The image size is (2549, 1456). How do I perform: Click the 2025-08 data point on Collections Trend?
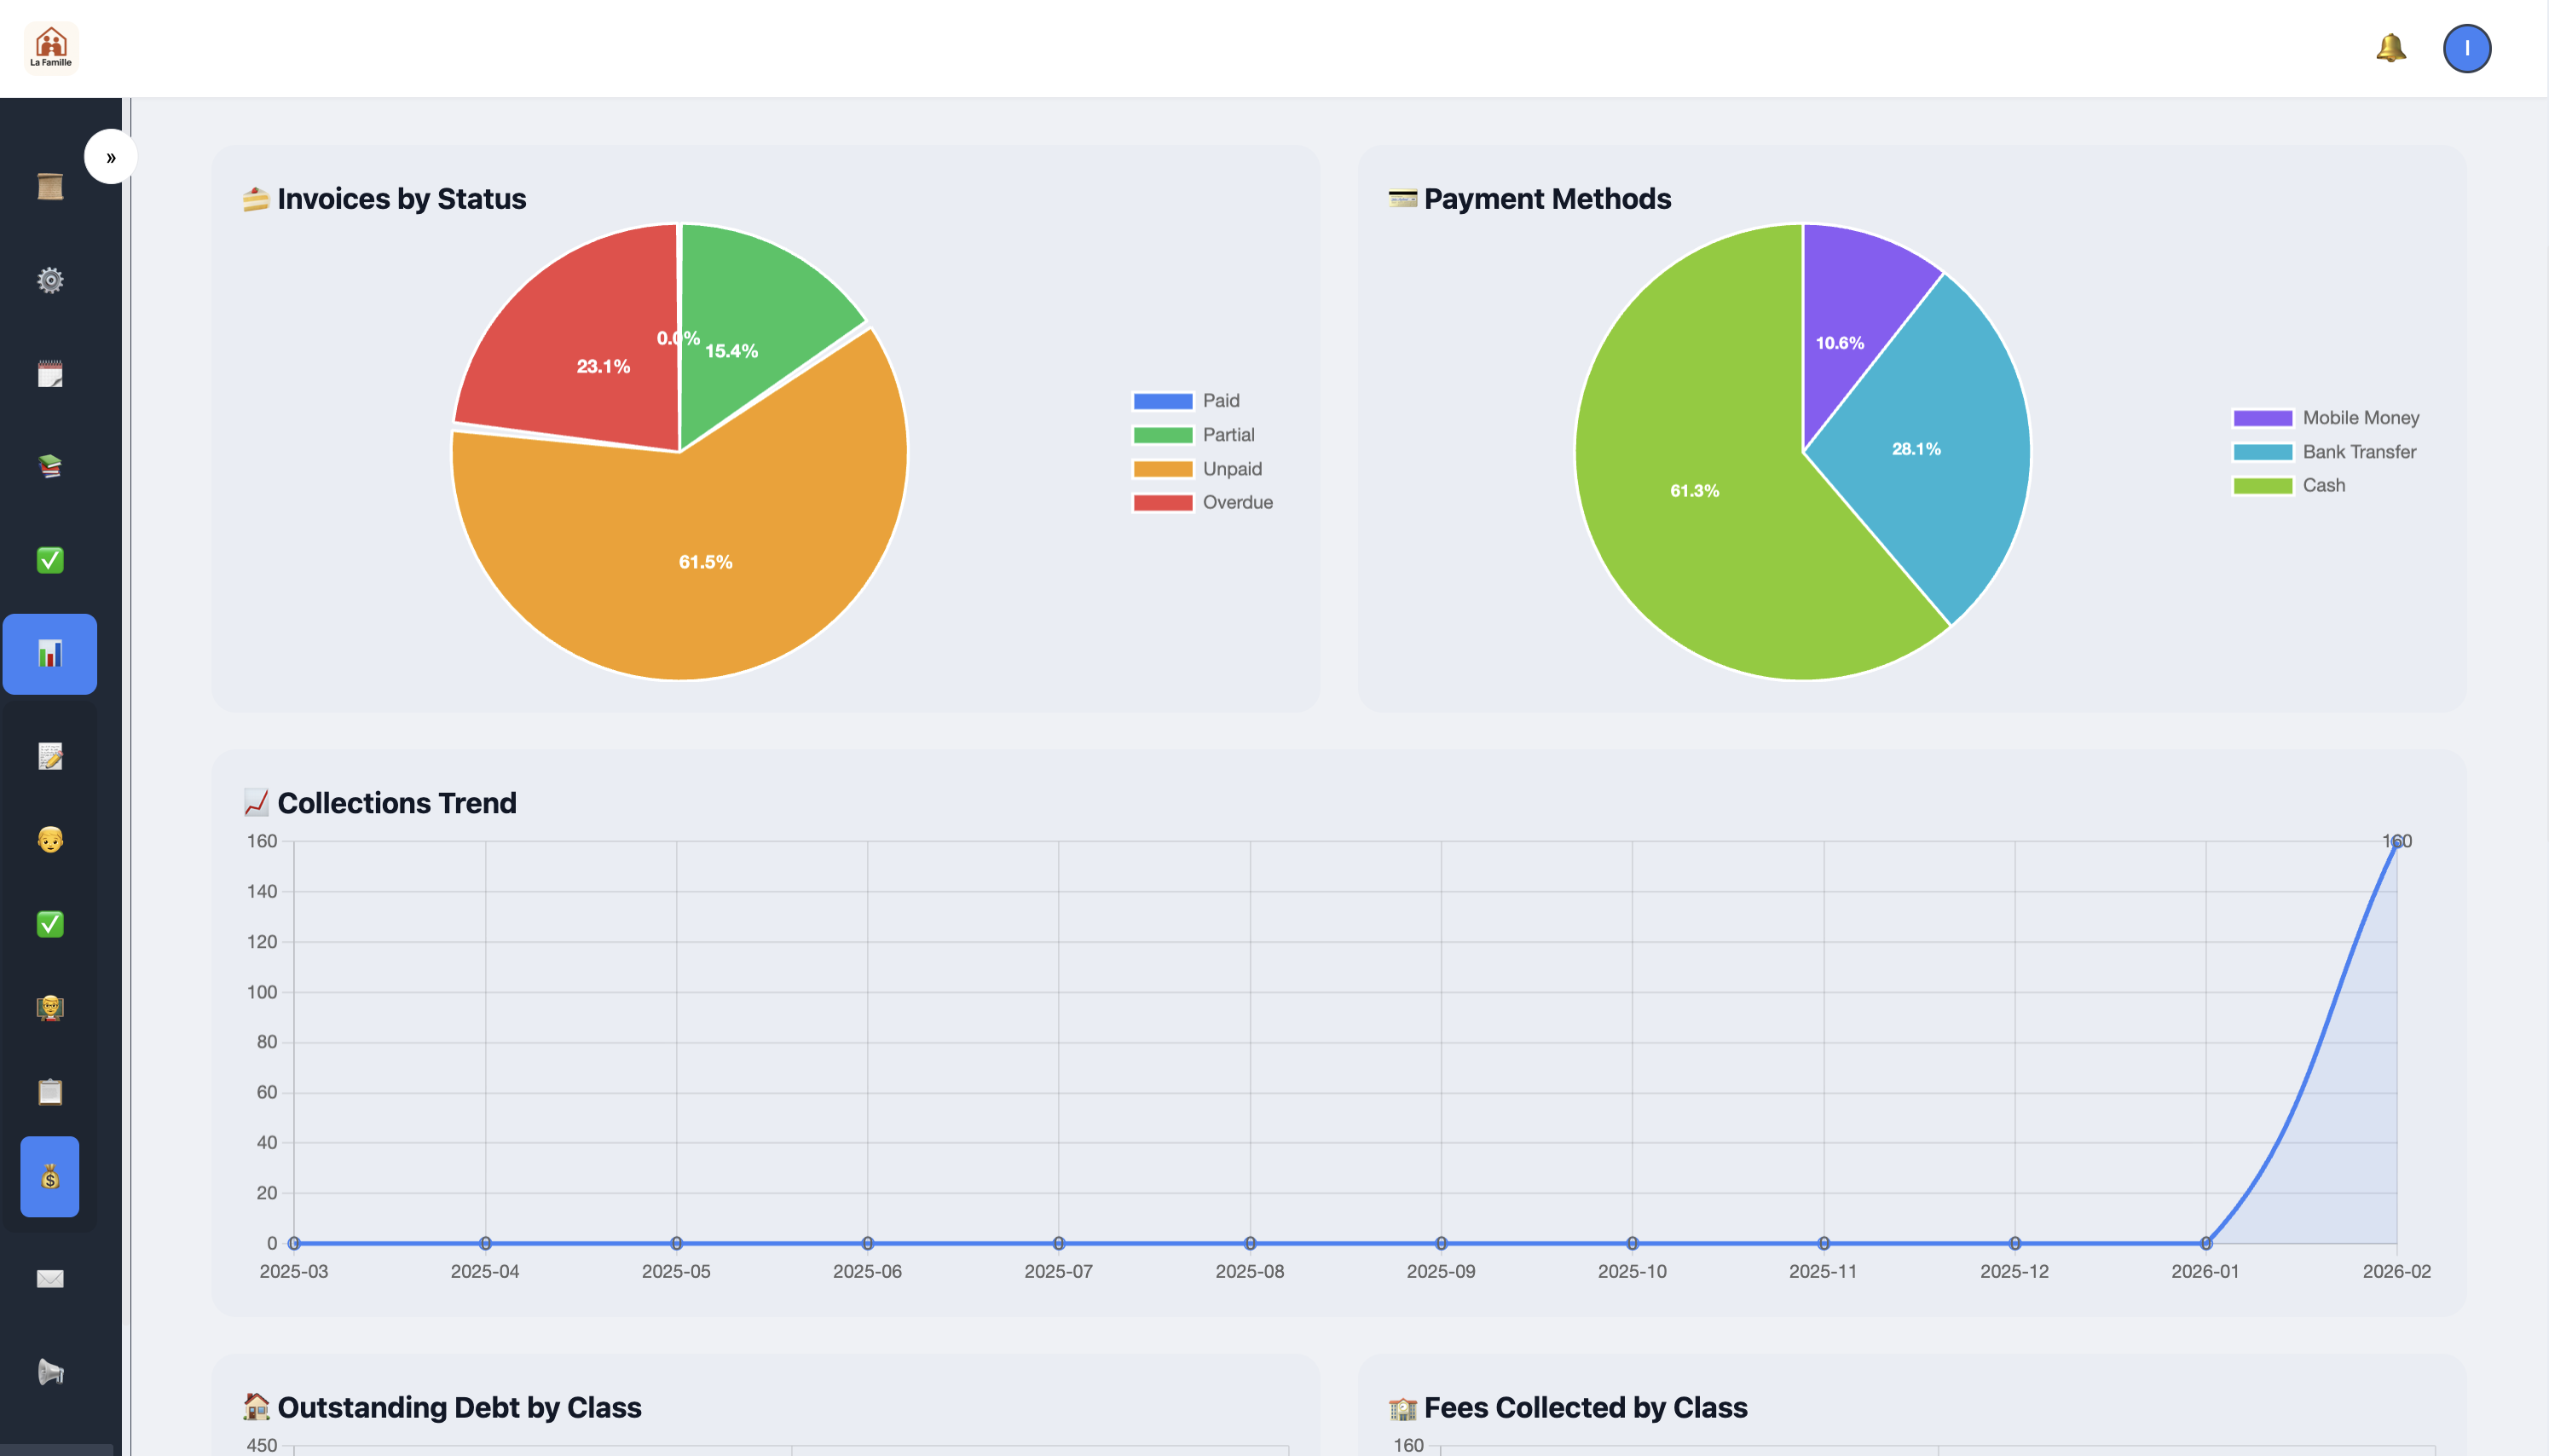[x=1250, y=1244]
